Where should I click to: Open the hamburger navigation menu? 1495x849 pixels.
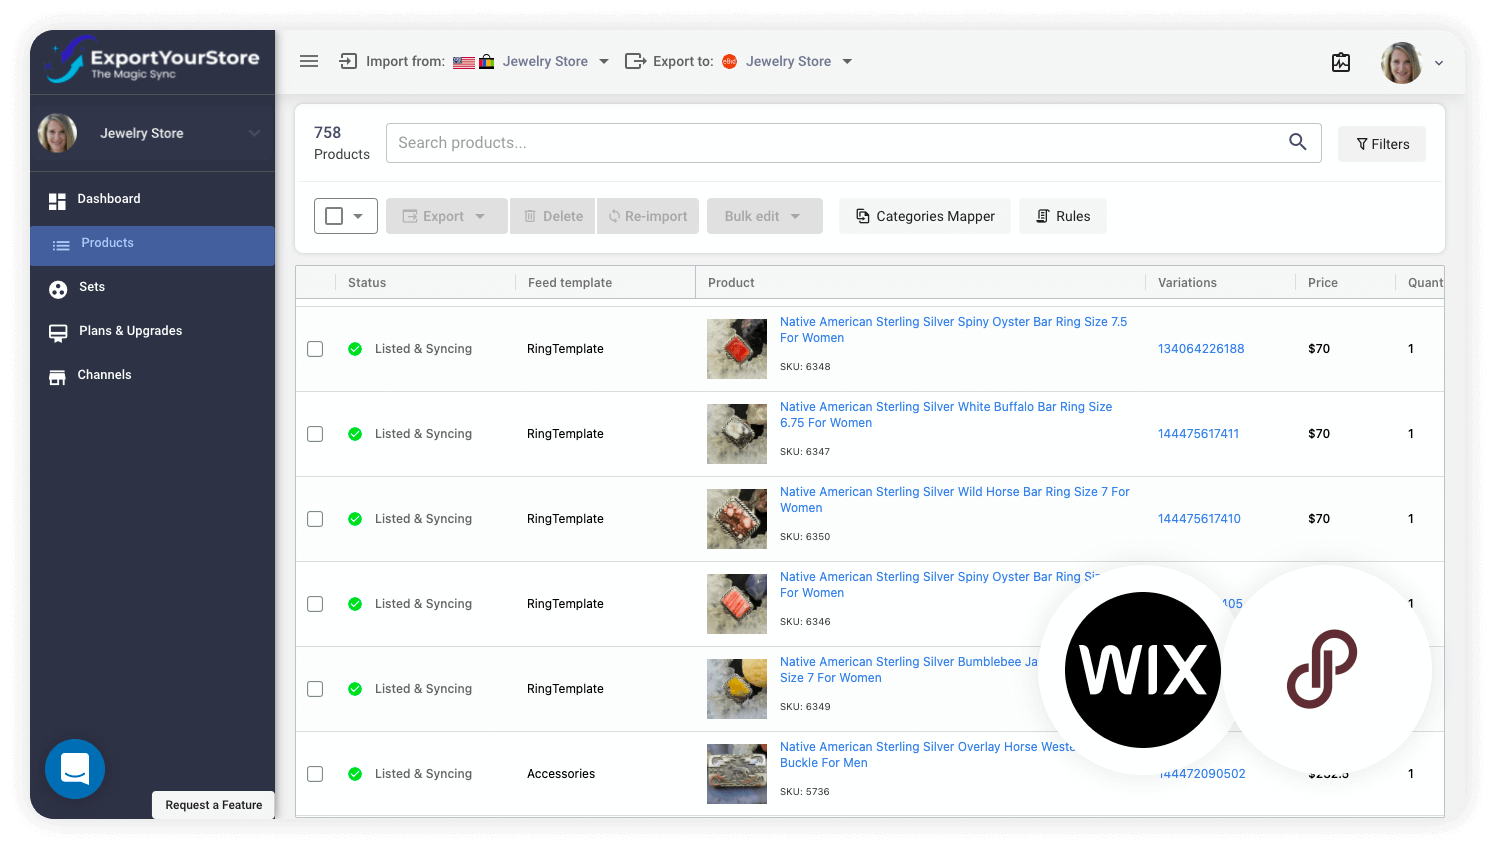pos(309,61)
